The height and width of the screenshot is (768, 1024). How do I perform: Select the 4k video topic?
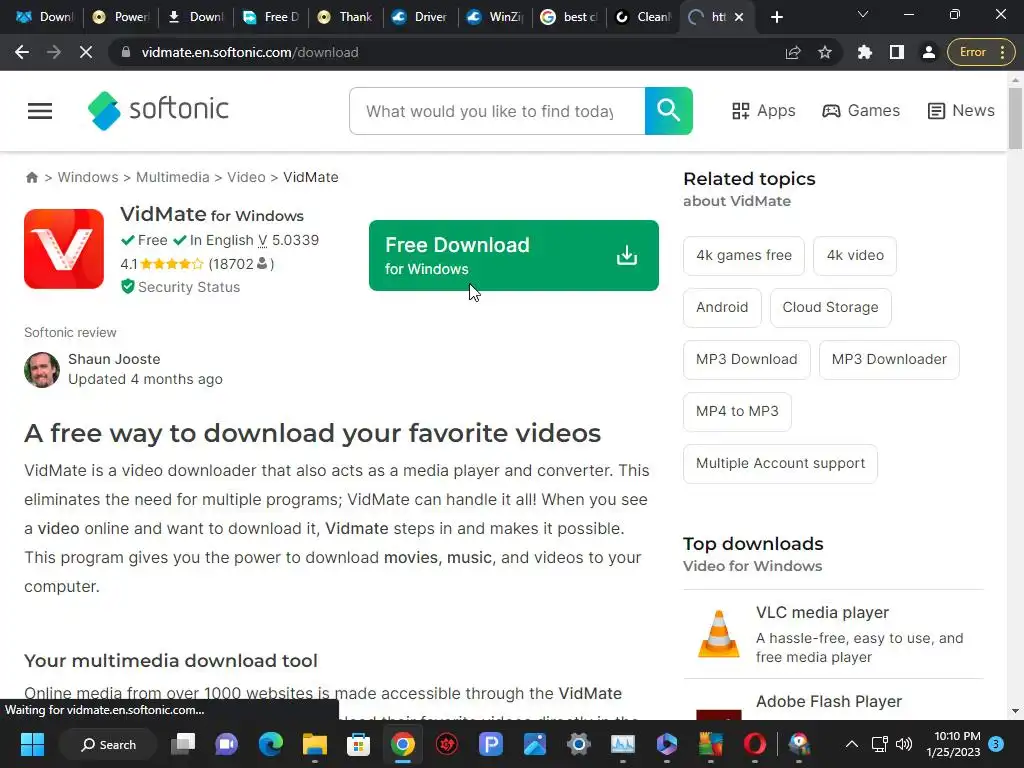click(855, 255)
